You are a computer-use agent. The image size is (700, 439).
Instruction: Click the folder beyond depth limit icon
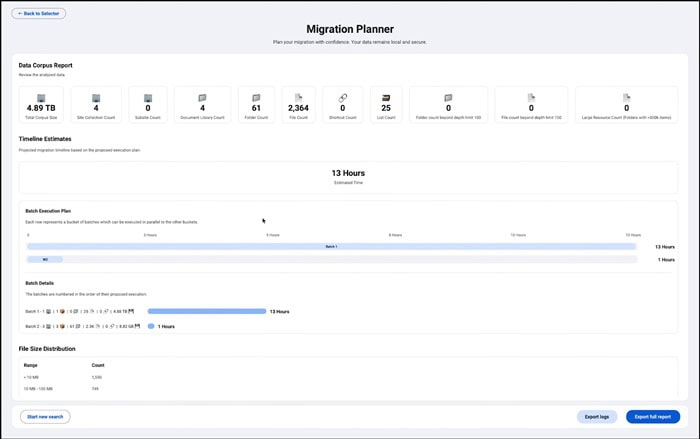pos(448,98)
